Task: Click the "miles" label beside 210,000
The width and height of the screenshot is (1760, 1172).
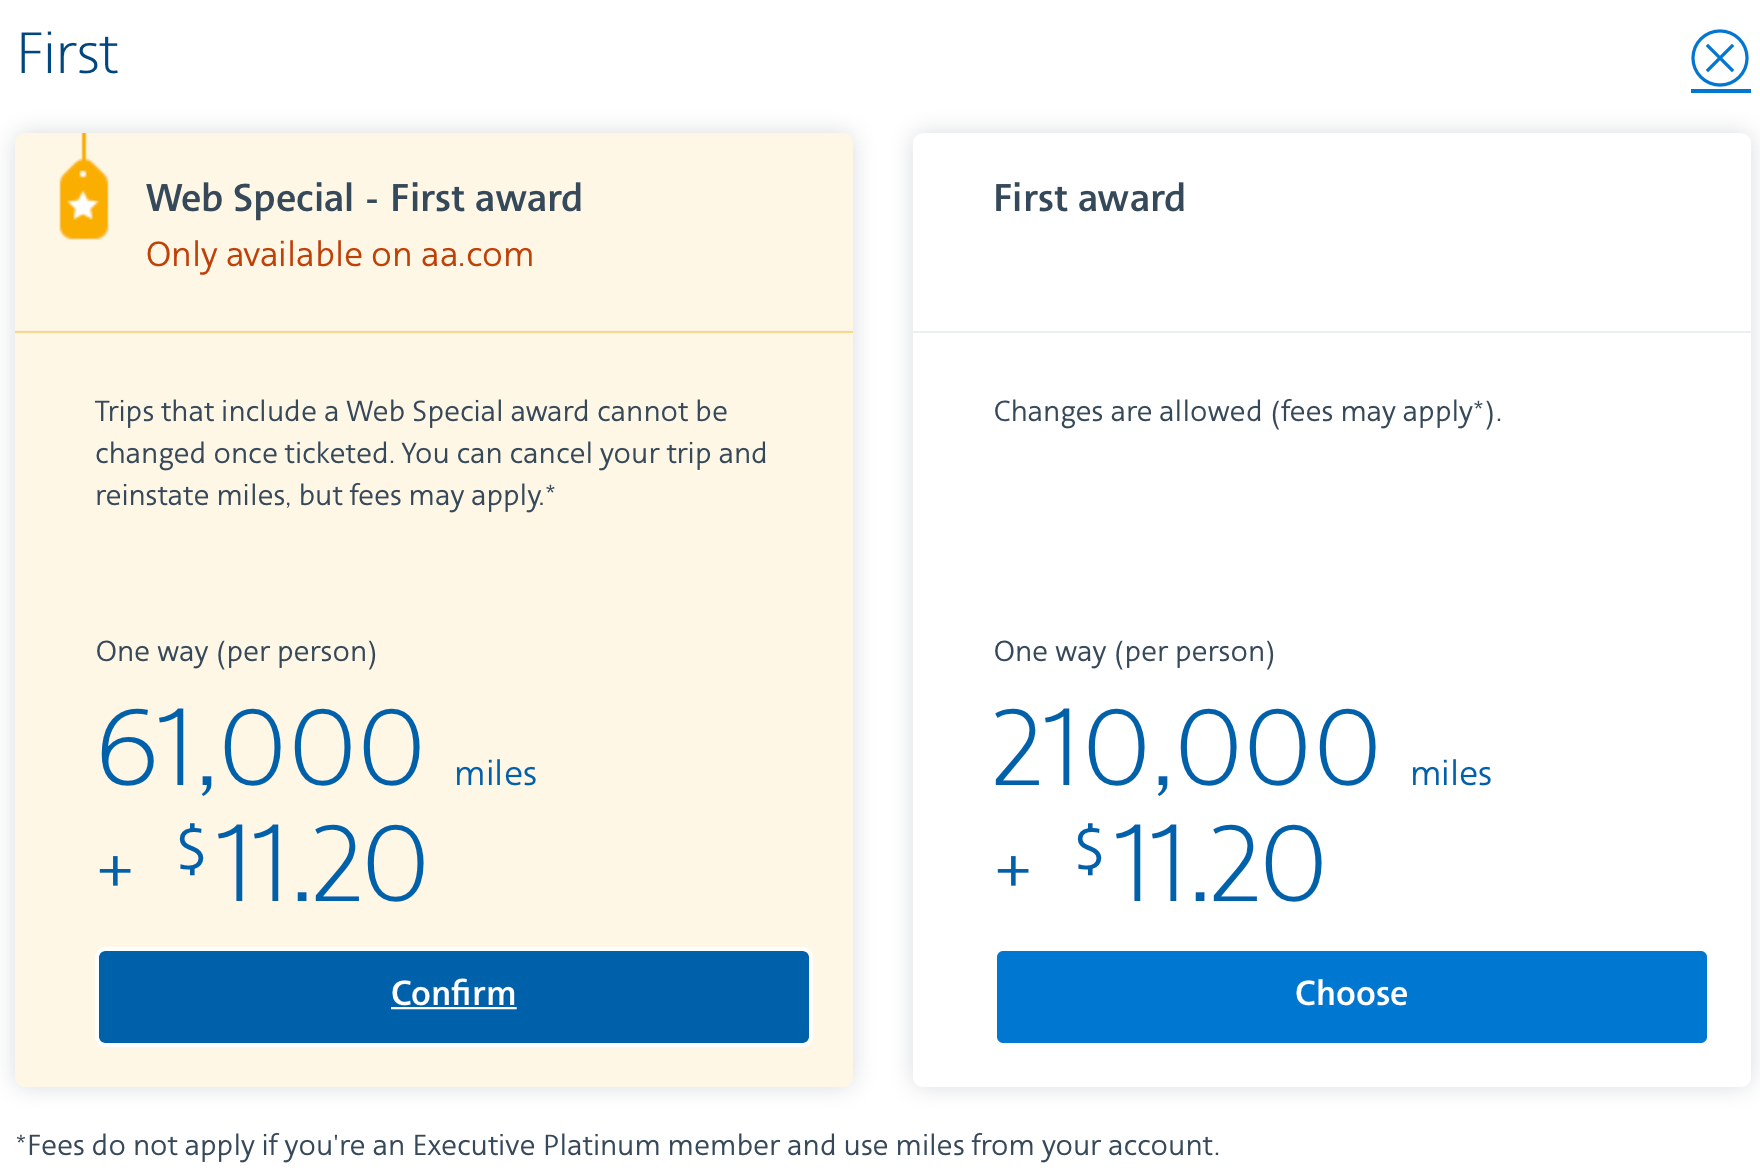Action: click(x=1451, y=774)
